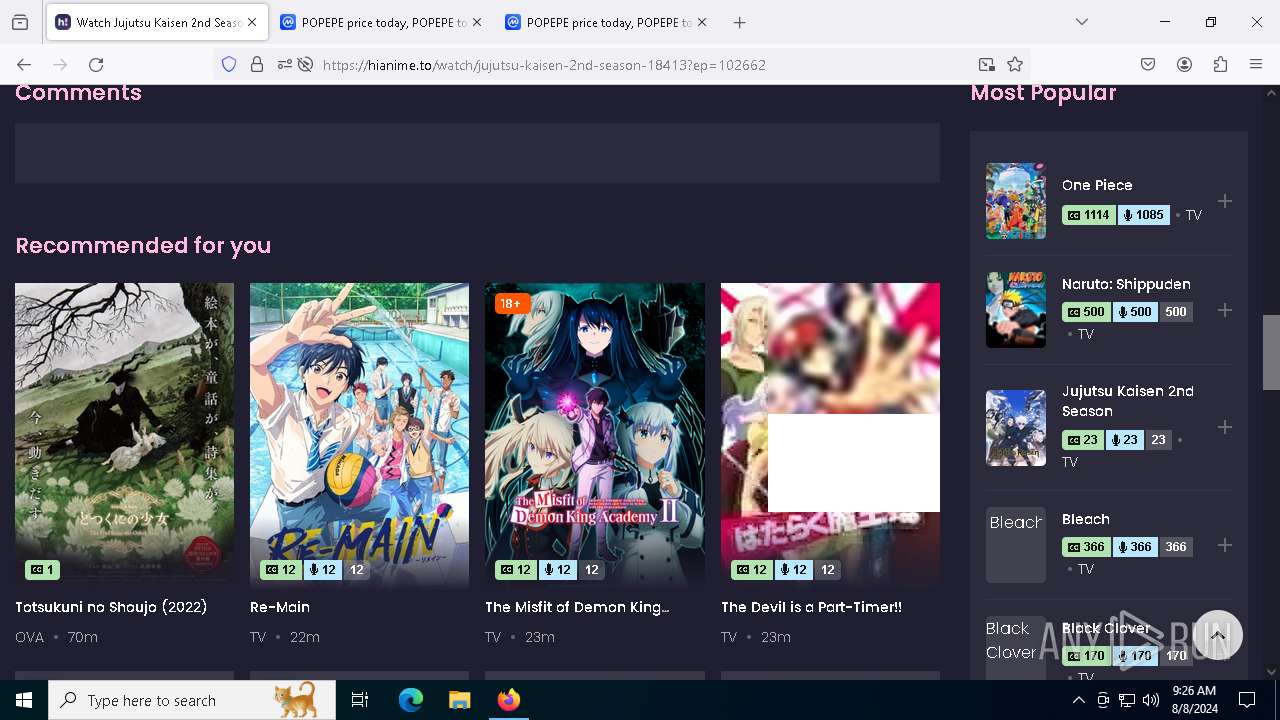Click the network tray icon
1280x720 pixels.
[1127, 700]
